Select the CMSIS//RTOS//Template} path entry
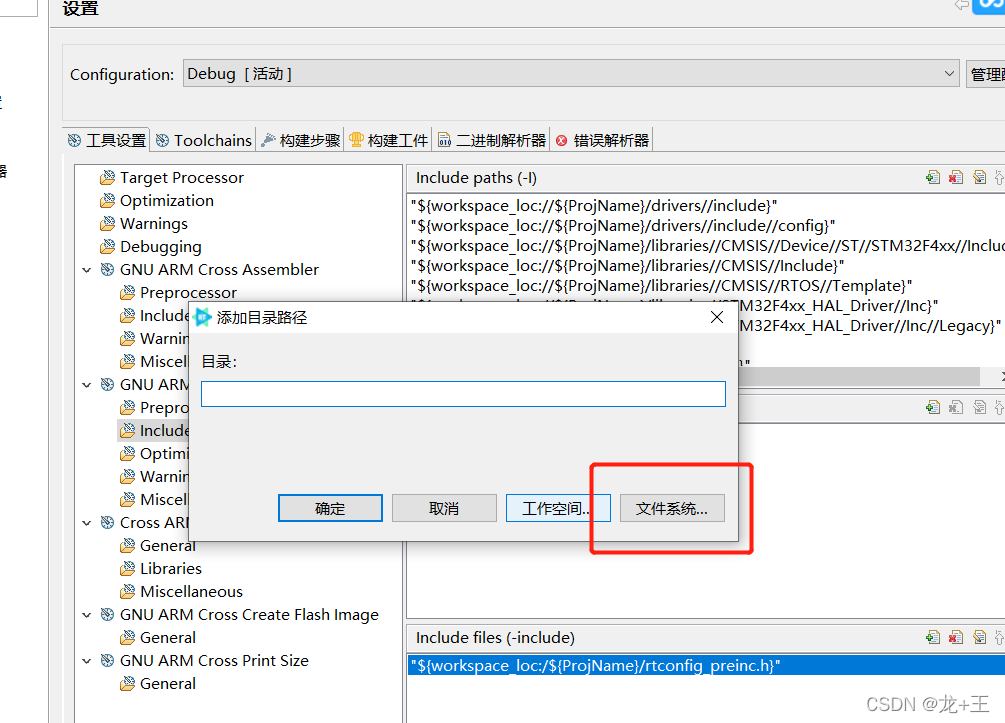 click(x=661, y=286)
